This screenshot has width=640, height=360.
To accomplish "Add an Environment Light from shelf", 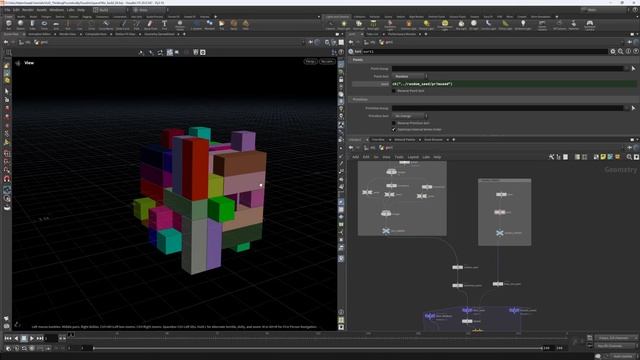I will [445, 26].
